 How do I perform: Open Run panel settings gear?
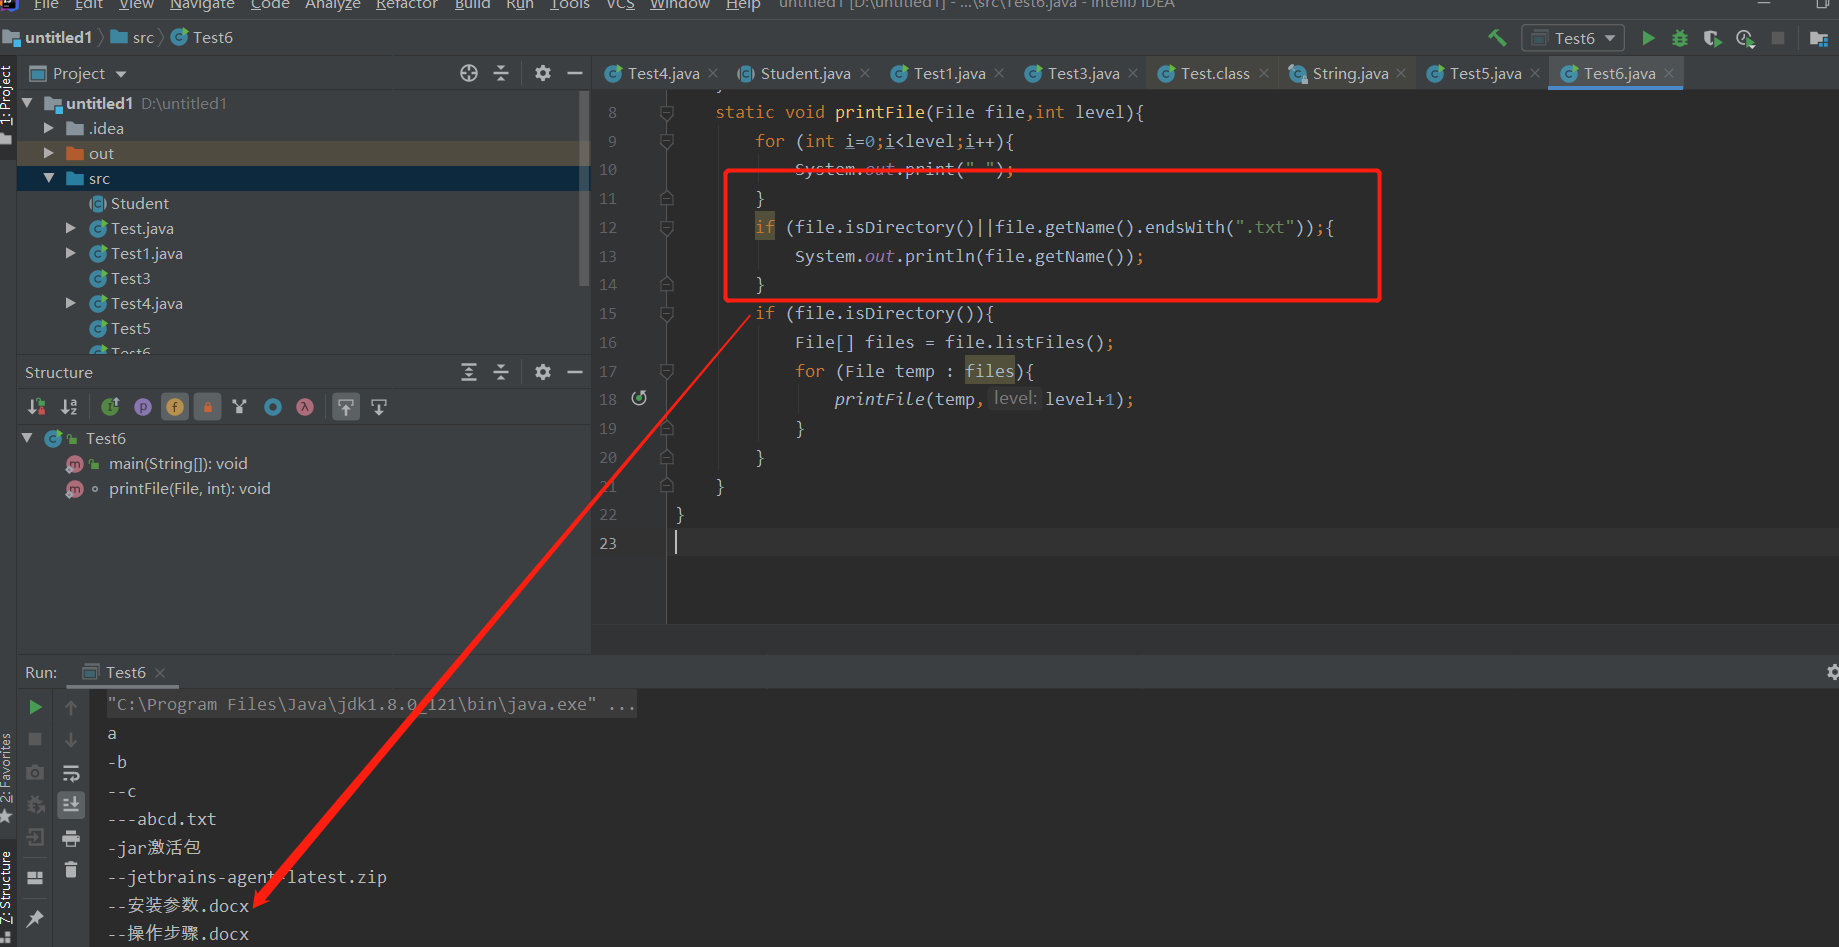coord(1832,672)
